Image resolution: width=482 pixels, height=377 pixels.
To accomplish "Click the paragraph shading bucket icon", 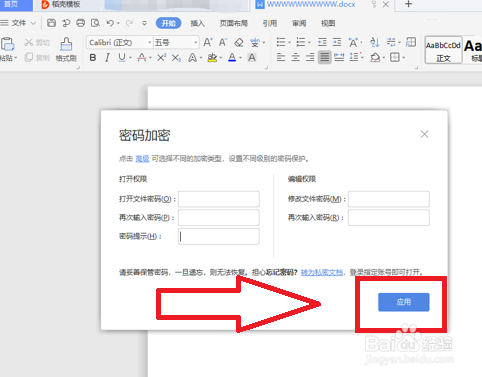I will coord(375,58).
